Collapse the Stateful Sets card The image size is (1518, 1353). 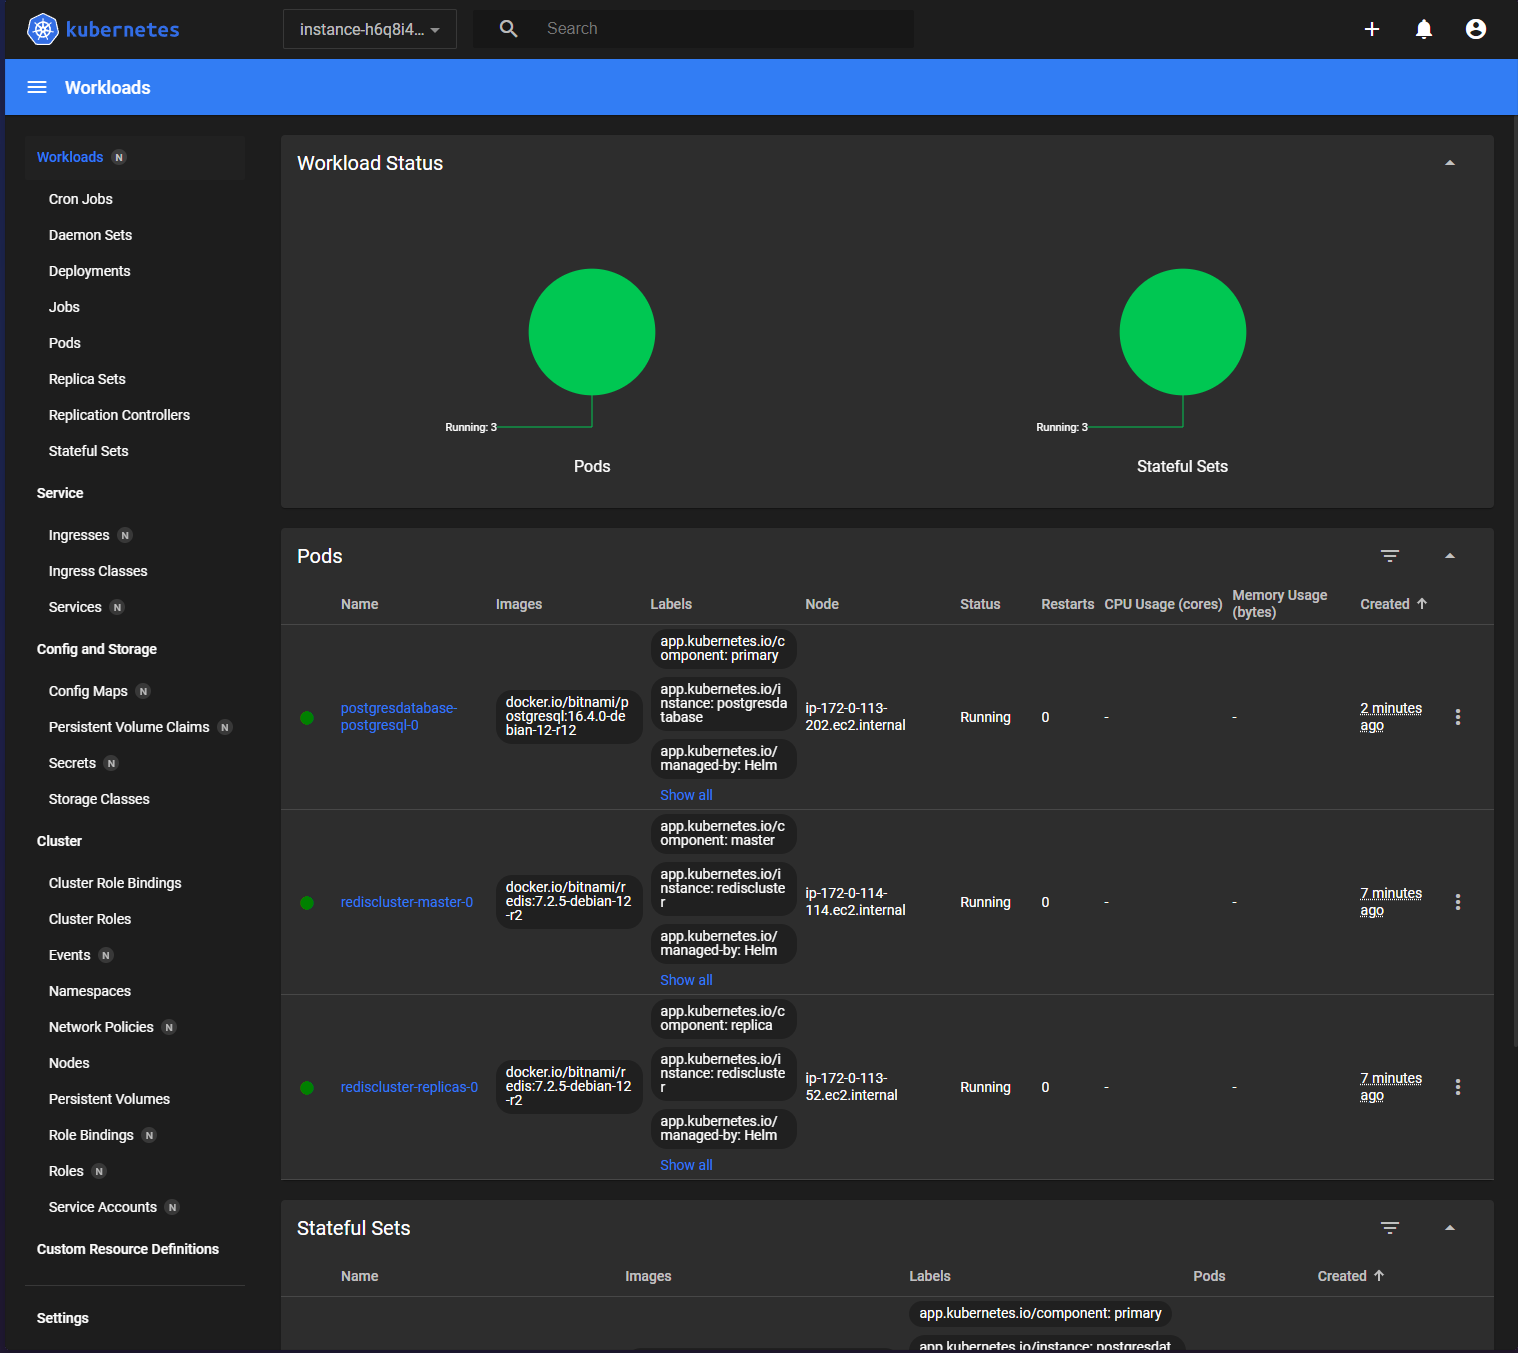click(1449, 1227)
